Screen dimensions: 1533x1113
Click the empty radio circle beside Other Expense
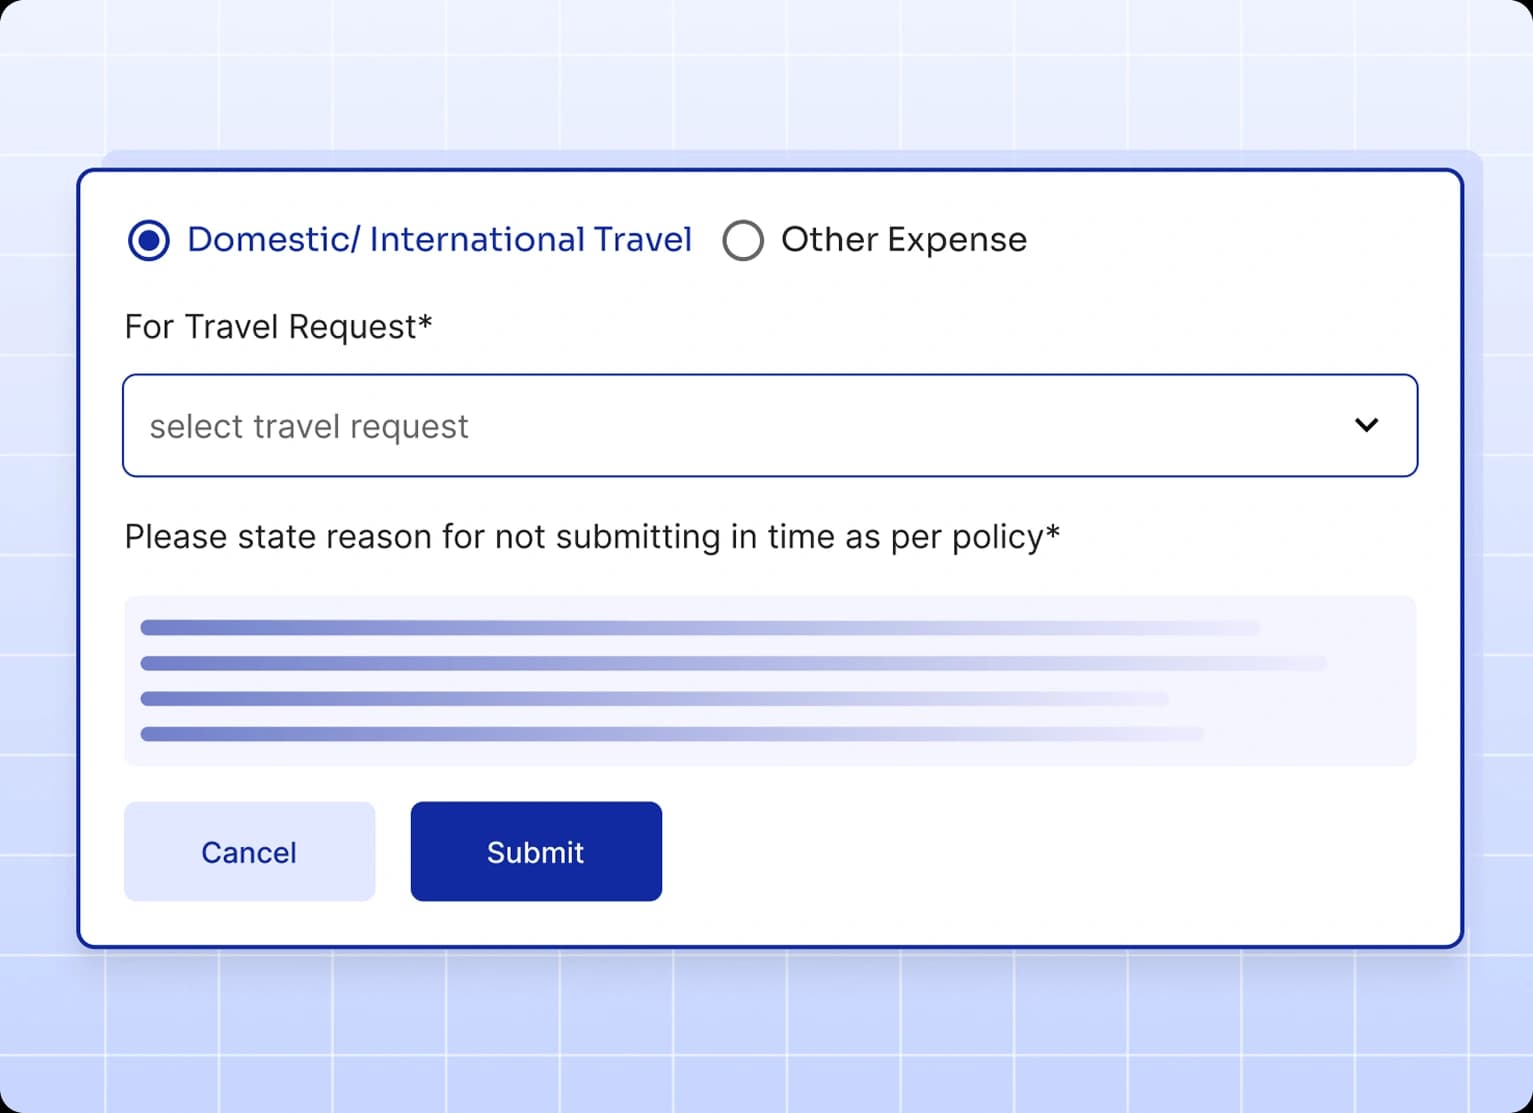(743, 240)
